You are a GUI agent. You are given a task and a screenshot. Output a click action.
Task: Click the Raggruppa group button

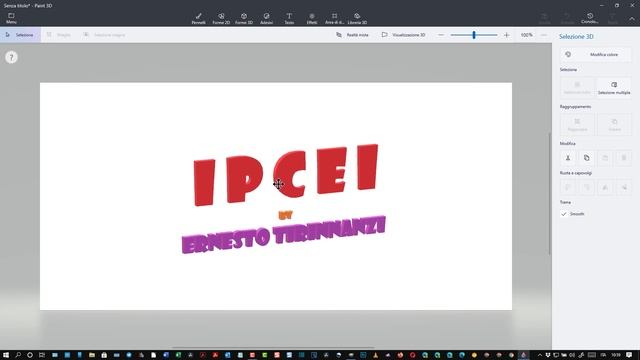tap(577, 124)
